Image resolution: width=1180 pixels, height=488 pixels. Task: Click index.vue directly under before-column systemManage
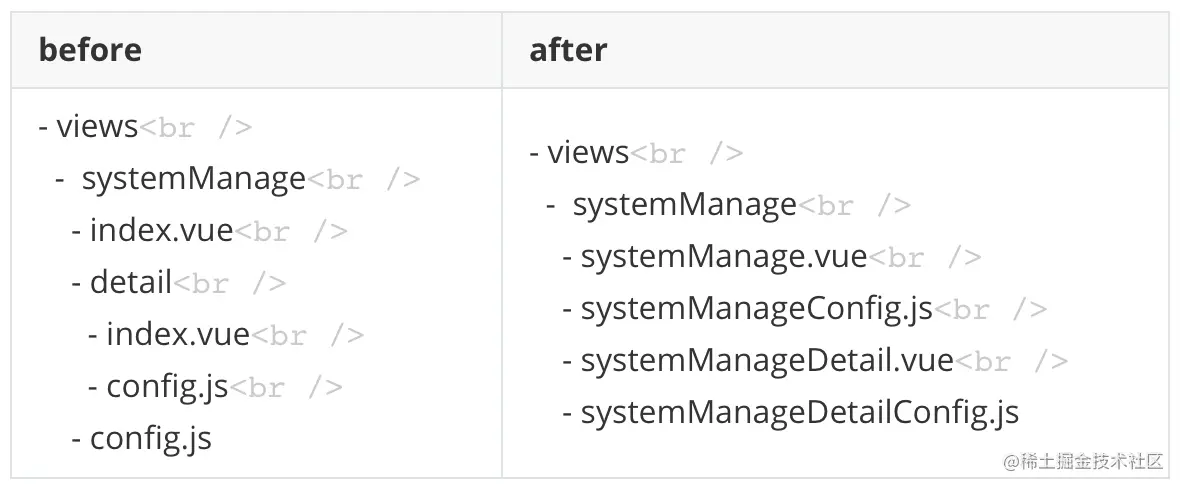[x=161, y=231]
